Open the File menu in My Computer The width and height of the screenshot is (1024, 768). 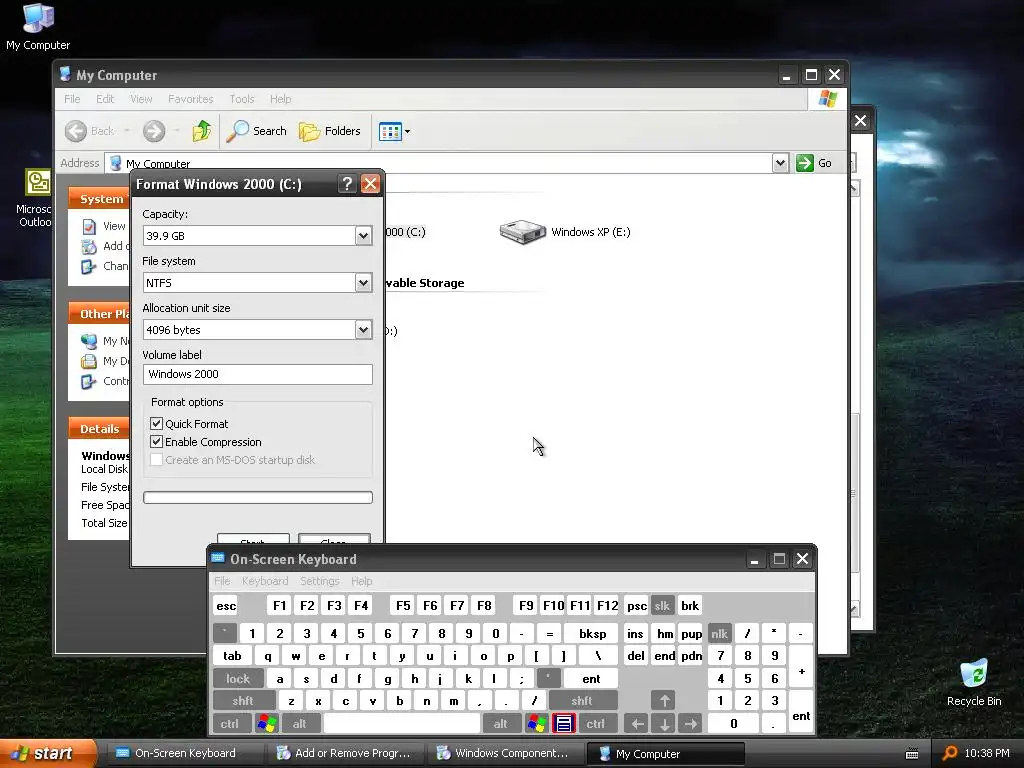click(72, 99)
